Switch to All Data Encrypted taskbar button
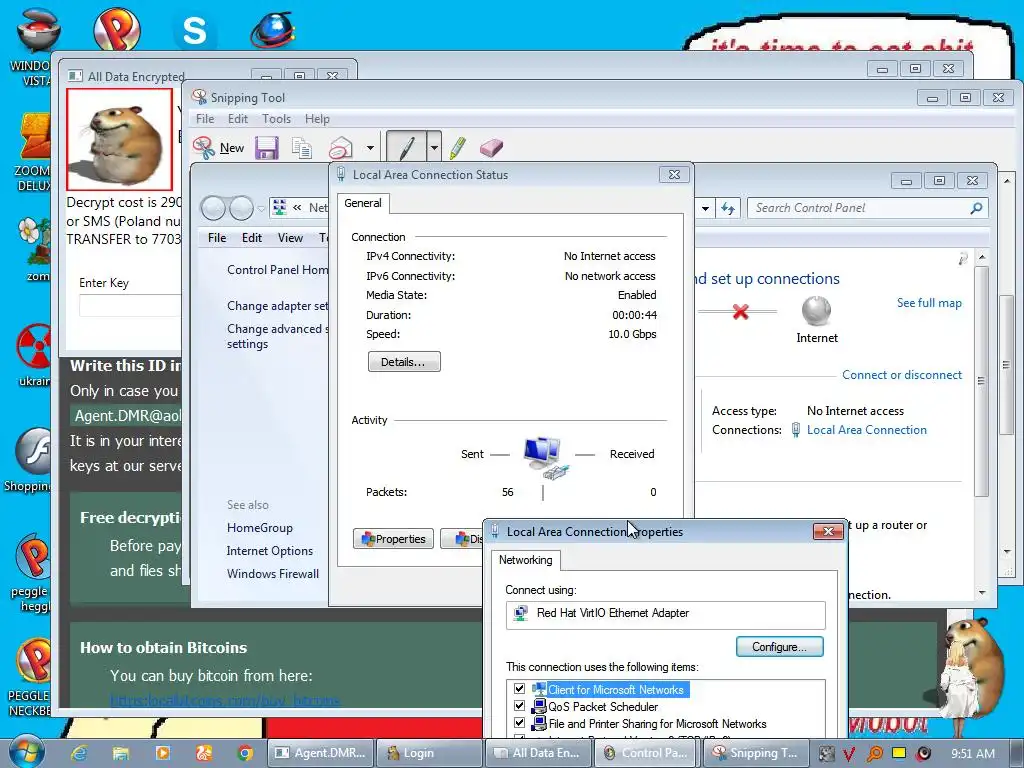Screen dimensions: 1024x768 (538, 753)
